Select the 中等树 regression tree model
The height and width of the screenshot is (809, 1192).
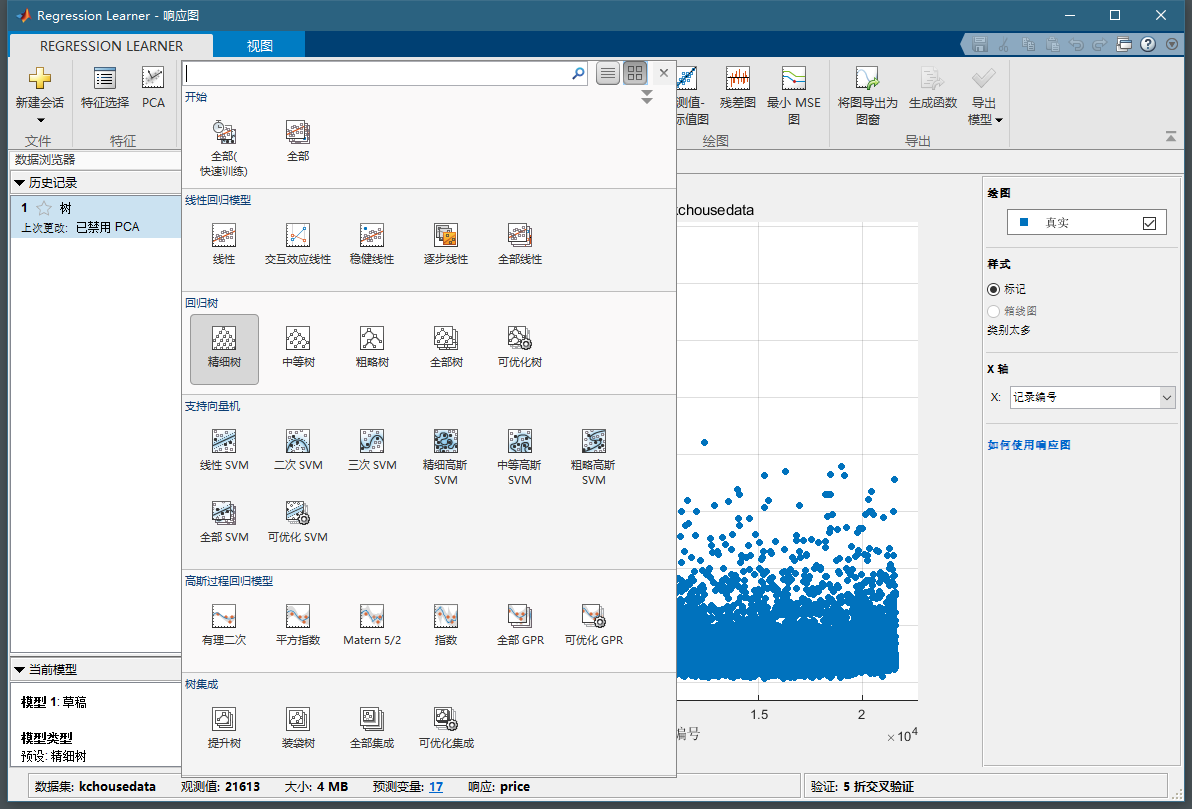(298, 346)
